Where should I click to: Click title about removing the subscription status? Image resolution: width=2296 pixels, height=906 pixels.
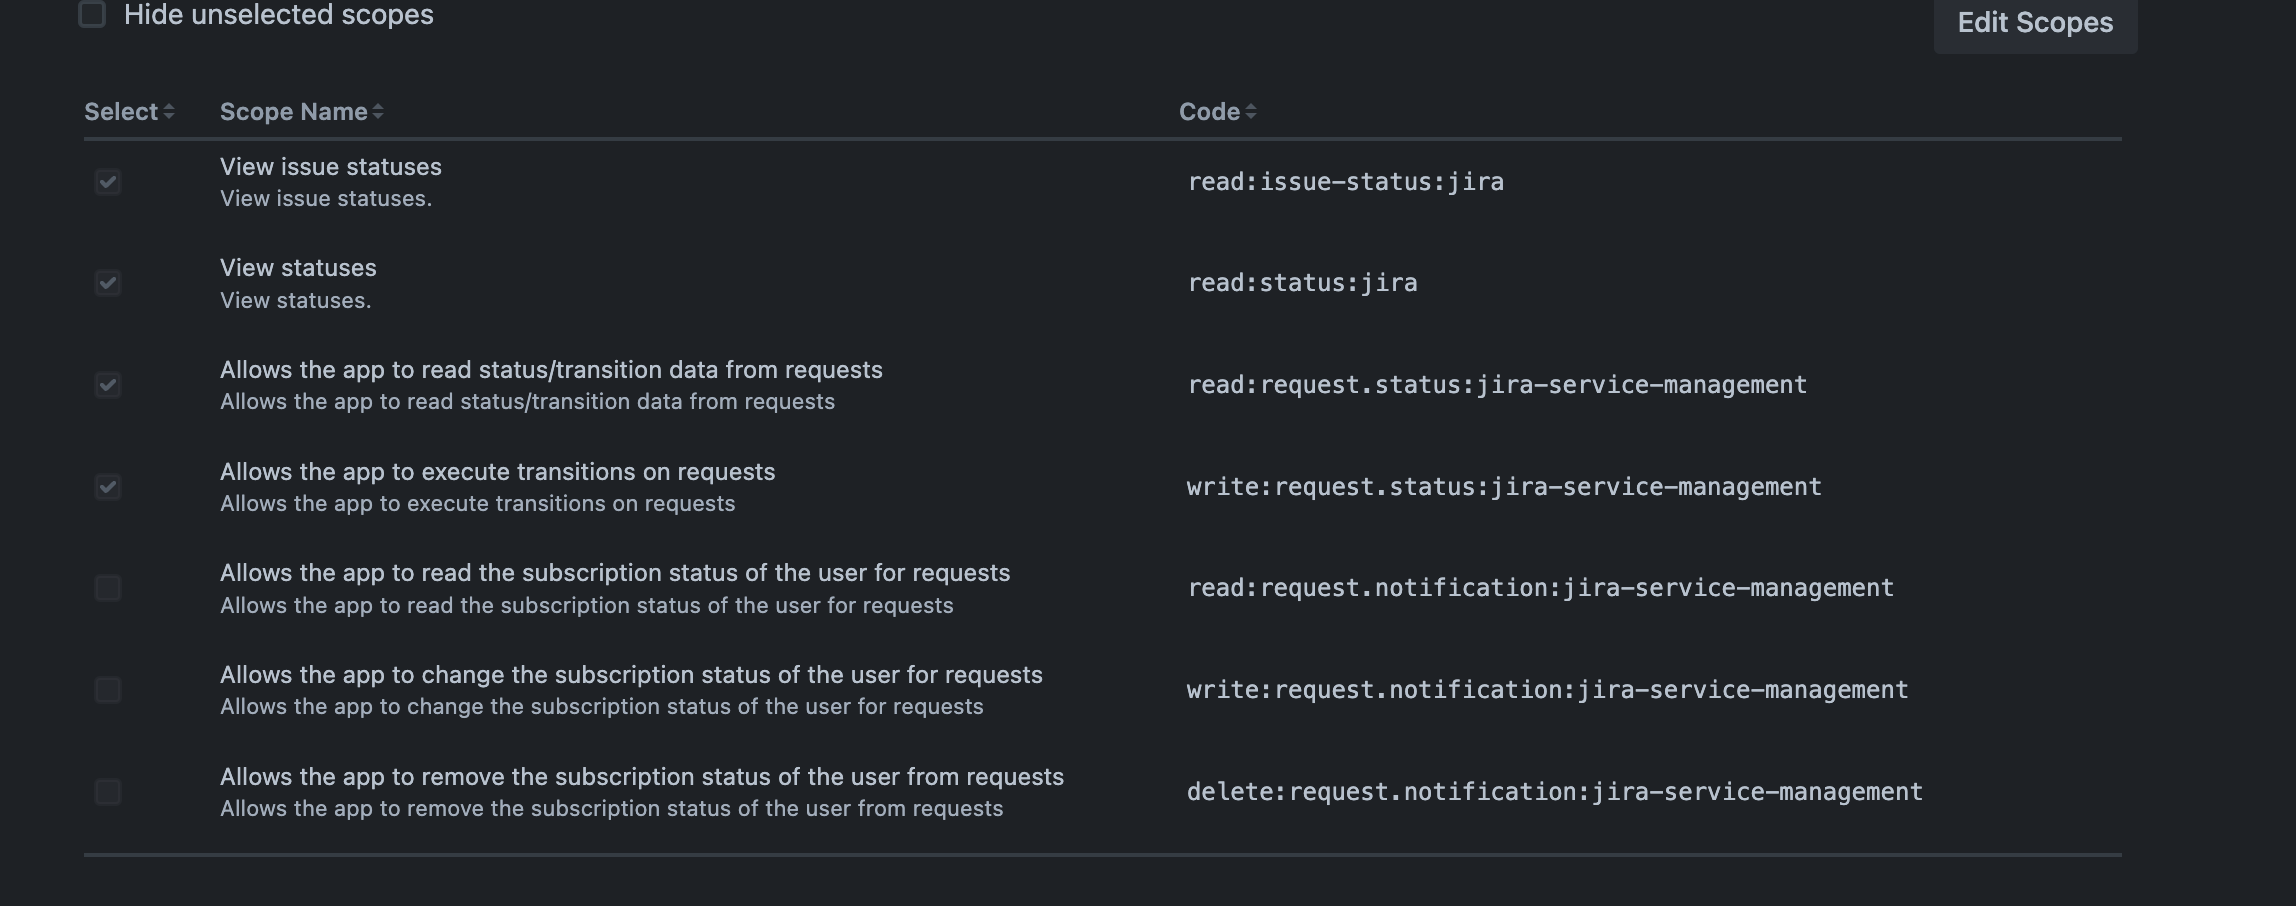(x=642, y=777)
